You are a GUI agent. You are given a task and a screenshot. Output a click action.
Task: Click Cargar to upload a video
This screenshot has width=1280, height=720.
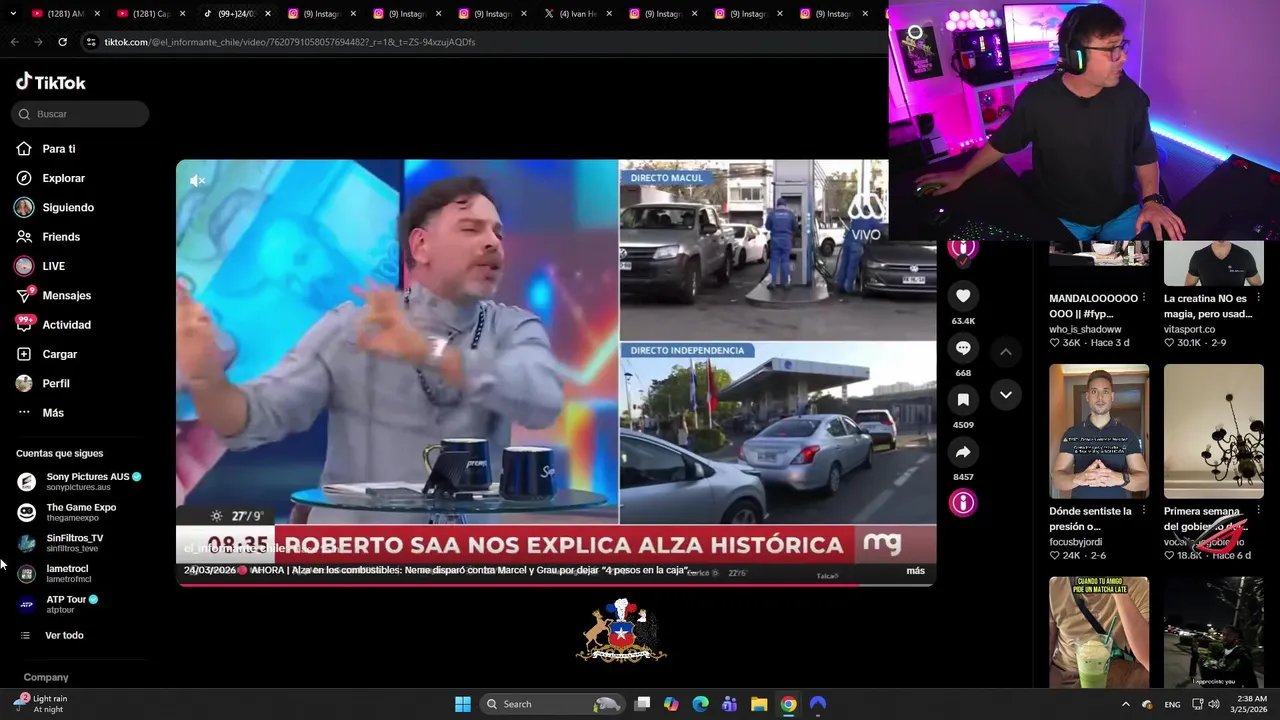(x=47, y=354)
